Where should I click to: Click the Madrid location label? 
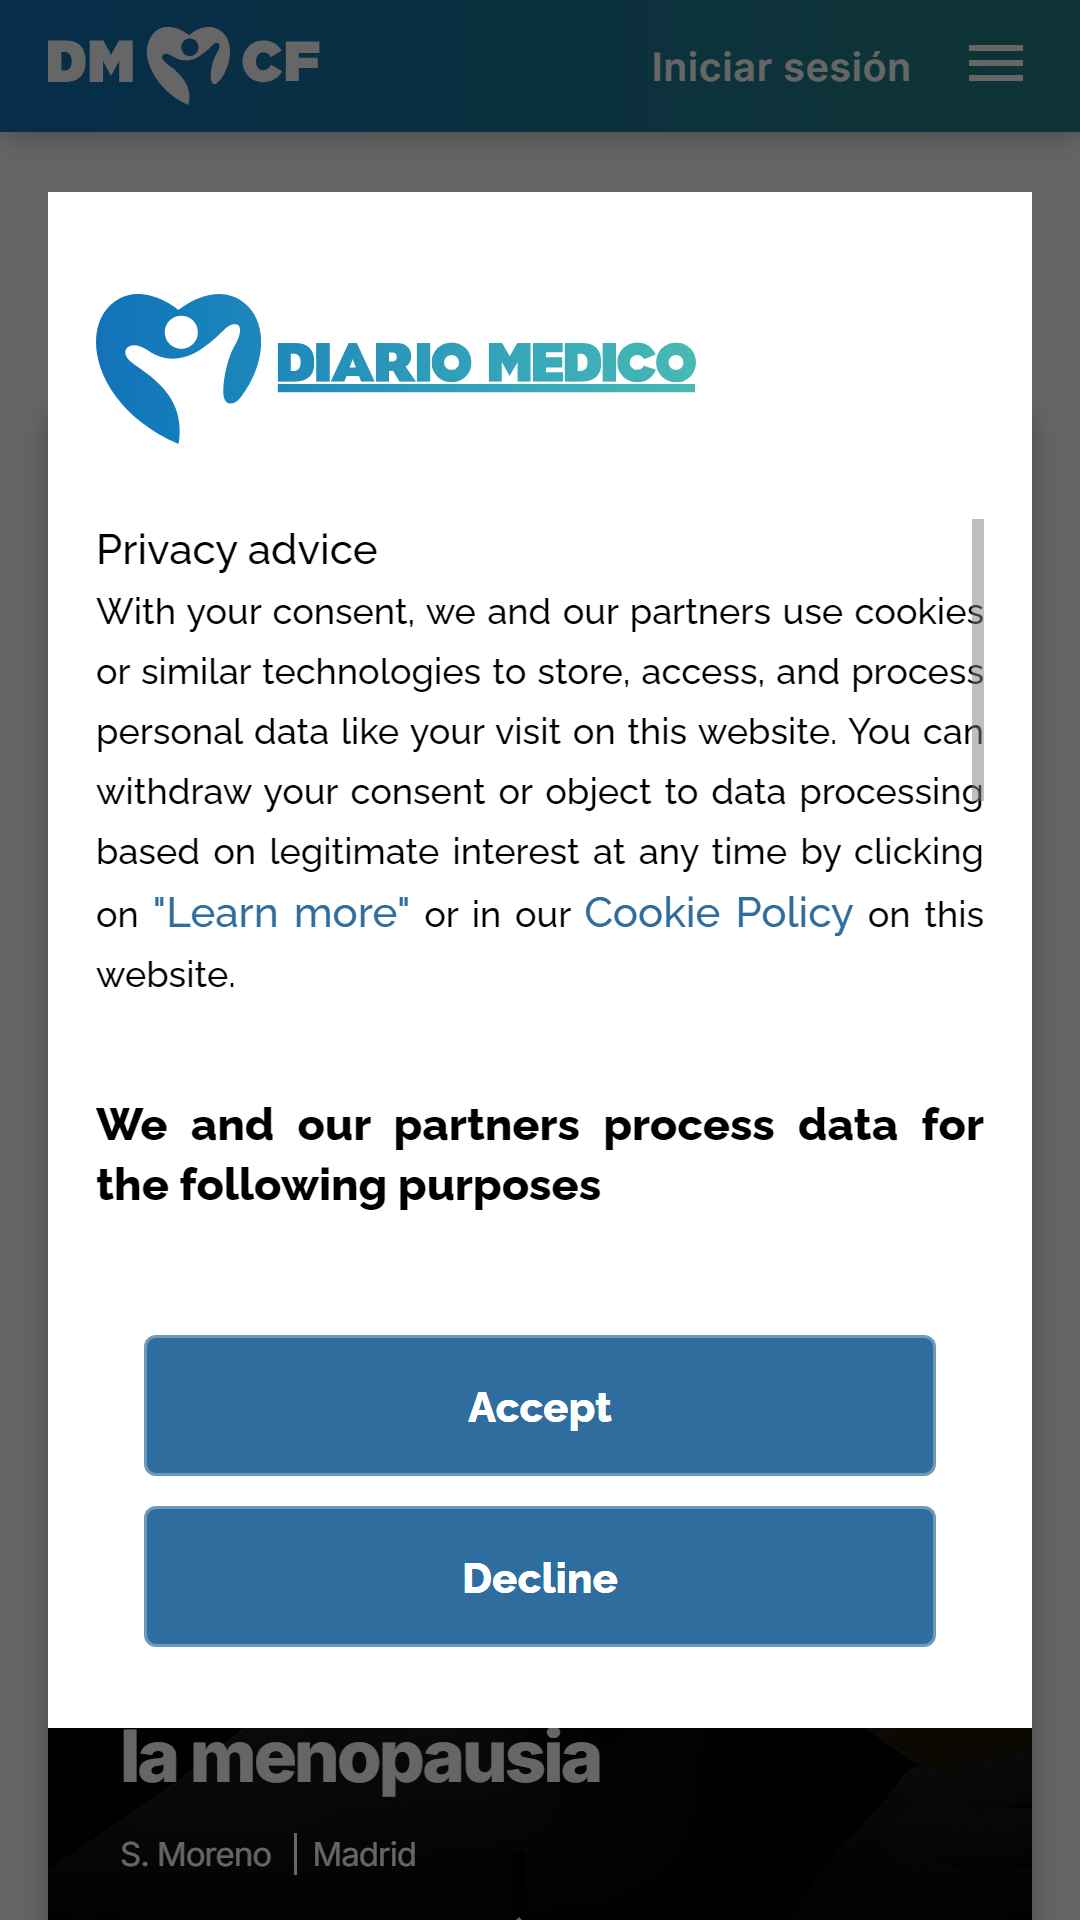[364, 1855]
